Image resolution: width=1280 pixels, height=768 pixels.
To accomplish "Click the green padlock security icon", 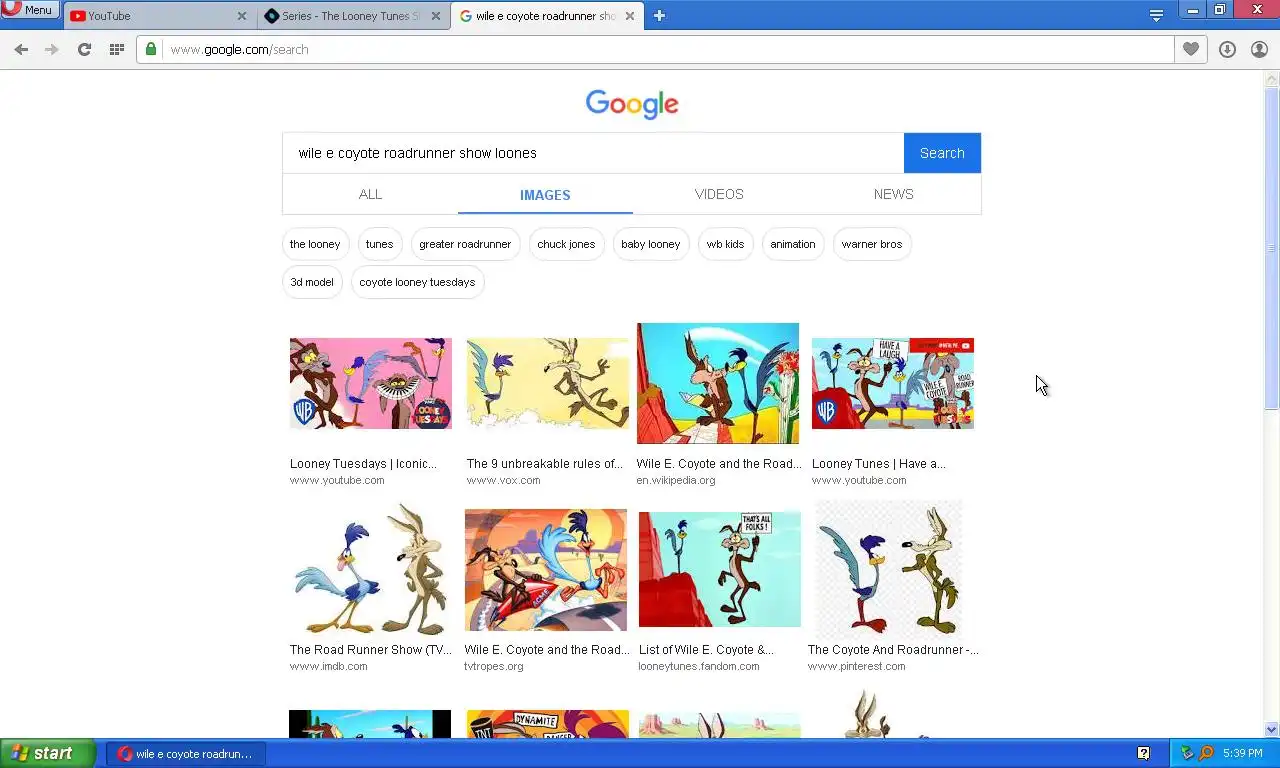I will pos(151,49).
